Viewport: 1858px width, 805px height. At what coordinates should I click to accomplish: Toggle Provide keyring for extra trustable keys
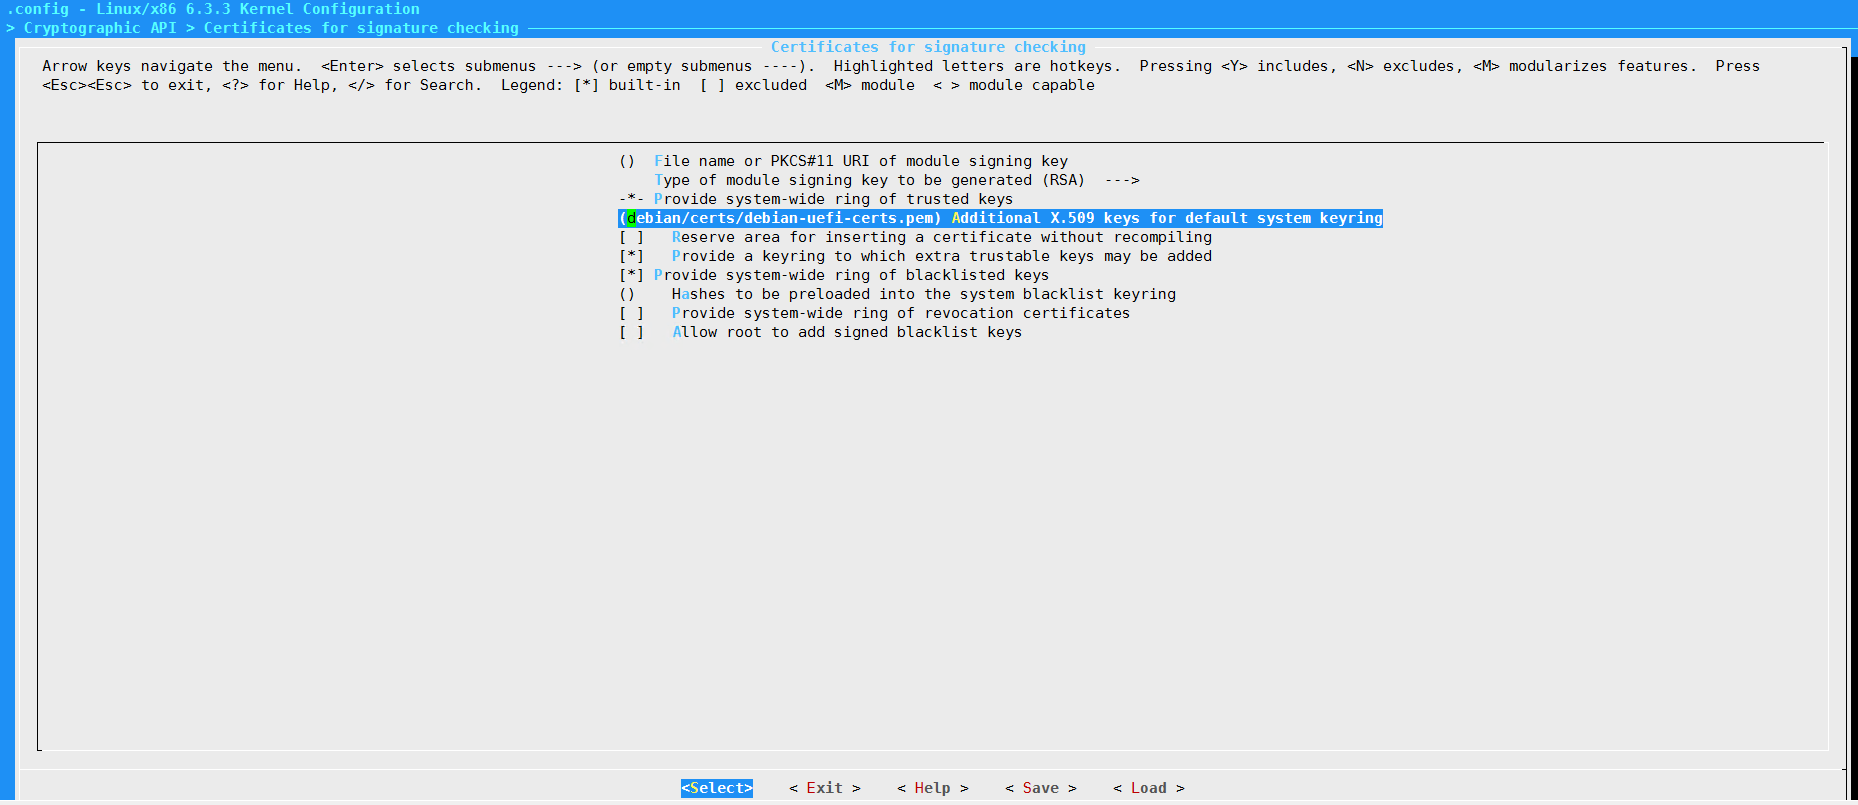point(631,256)
